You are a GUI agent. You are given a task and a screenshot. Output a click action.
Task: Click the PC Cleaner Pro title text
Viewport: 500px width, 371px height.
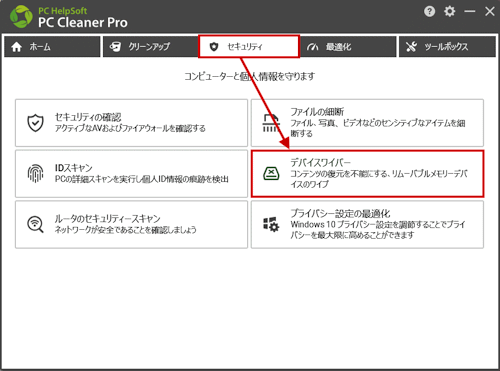point(83,22)
